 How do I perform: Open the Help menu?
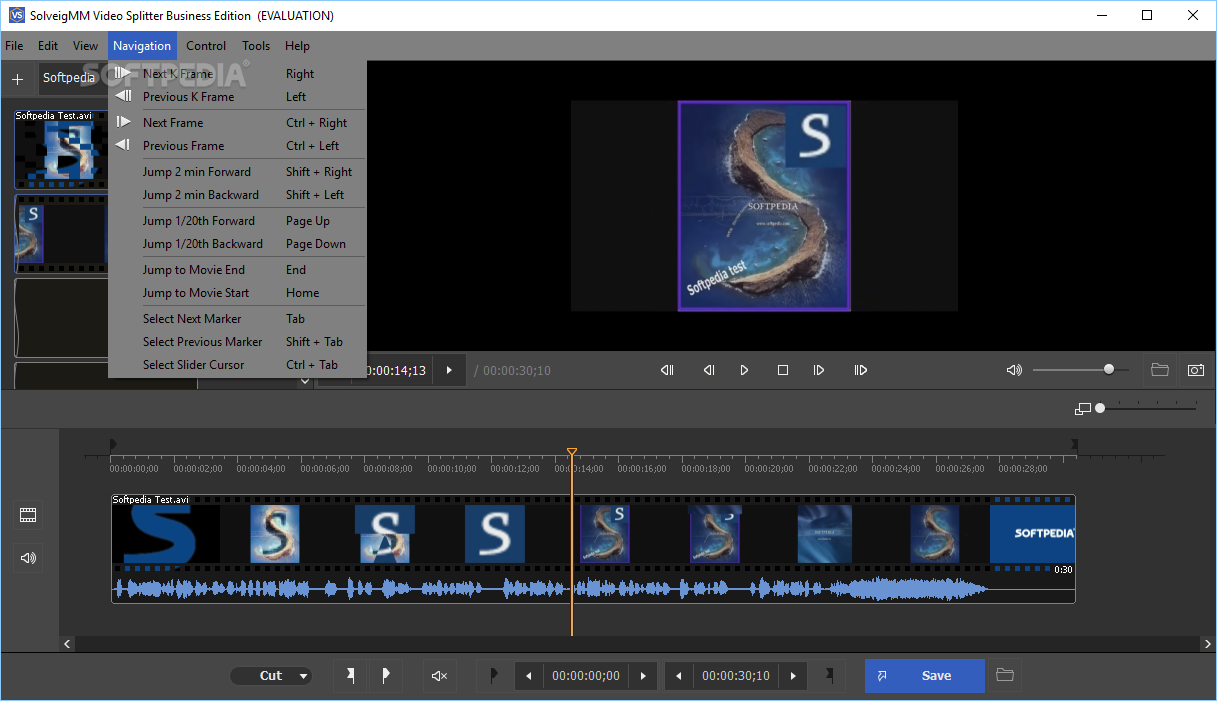(x=297, y=46)
